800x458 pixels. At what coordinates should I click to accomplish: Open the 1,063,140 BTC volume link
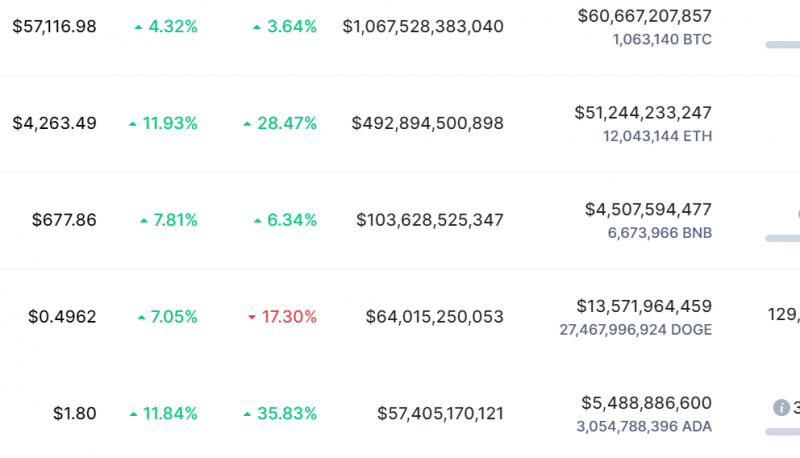point(662,40)
